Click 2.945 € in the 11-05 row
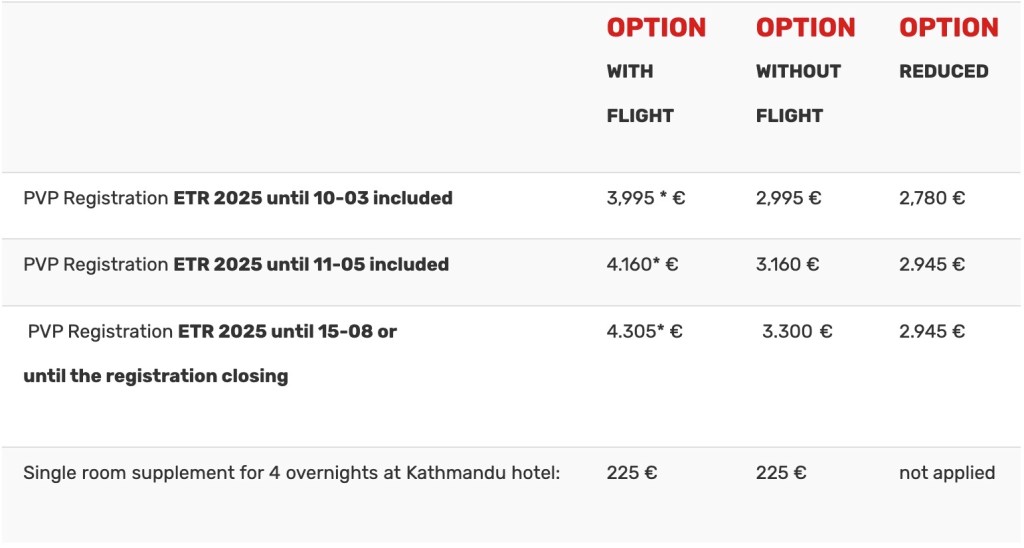The image size is (1024, 548). [932, 265]
